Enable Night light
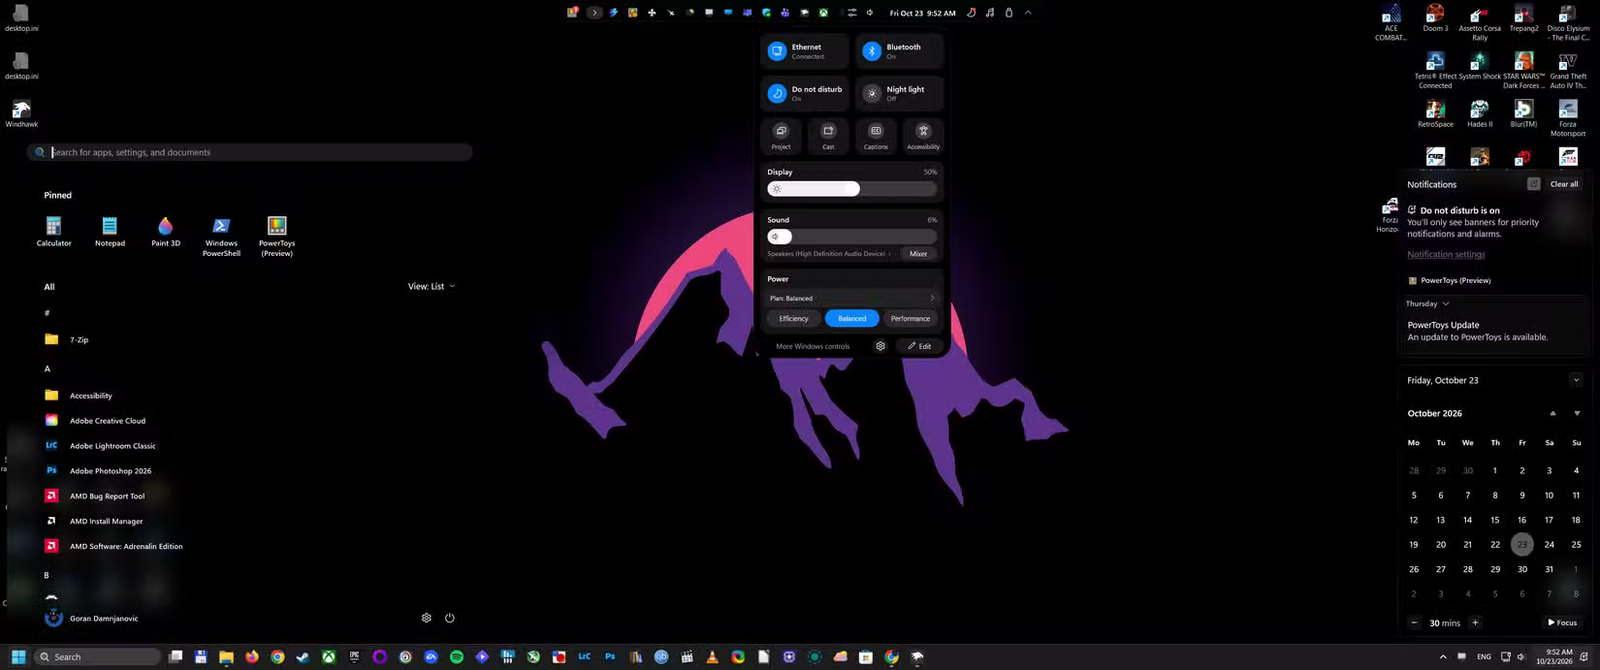Screen dimensions: 1600x670 pyautogui.click(x=899, y=93)
